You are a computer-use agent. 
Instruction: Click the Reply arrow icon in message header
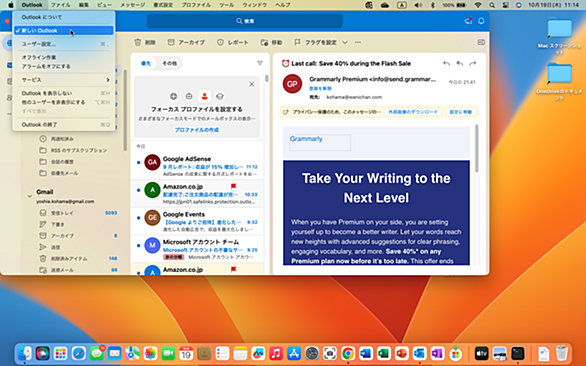[446, 64]
